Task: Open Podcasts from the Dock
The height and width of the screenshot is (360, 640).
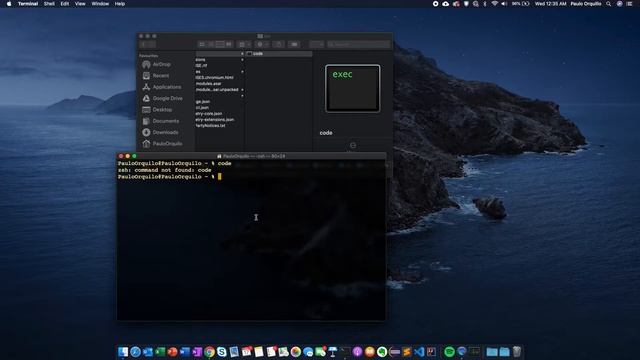Action: coord(358,352)
